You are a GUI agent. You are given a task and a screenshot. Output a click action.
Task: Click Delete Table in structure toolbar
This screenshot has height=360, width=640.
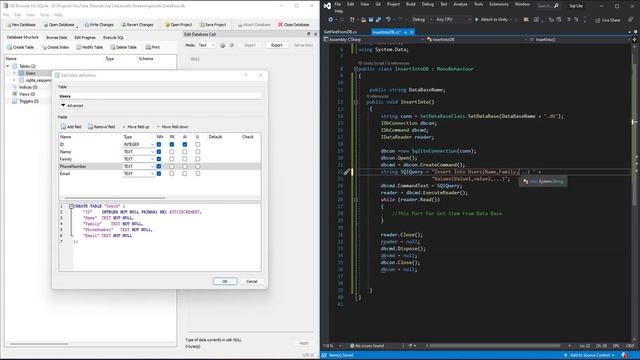point(123,47)
